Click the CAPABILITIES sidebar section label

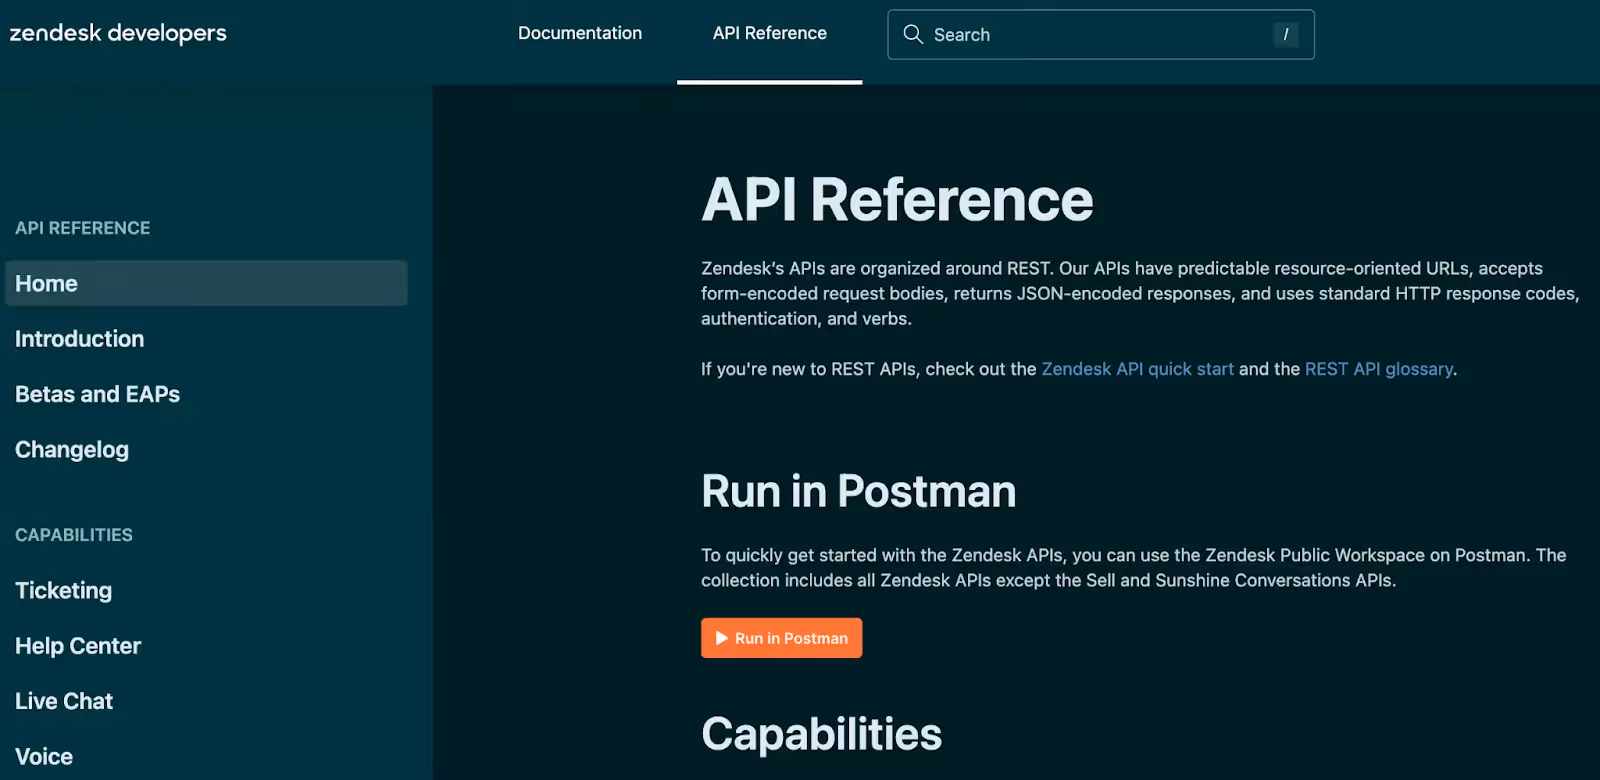pos(74,535)
